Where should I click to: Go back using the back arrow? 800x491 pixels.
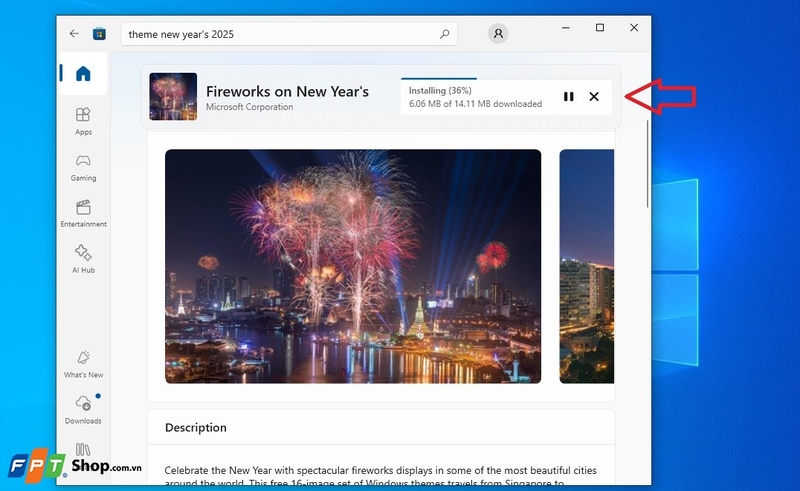pyautogui.click(x=74, y=34)
